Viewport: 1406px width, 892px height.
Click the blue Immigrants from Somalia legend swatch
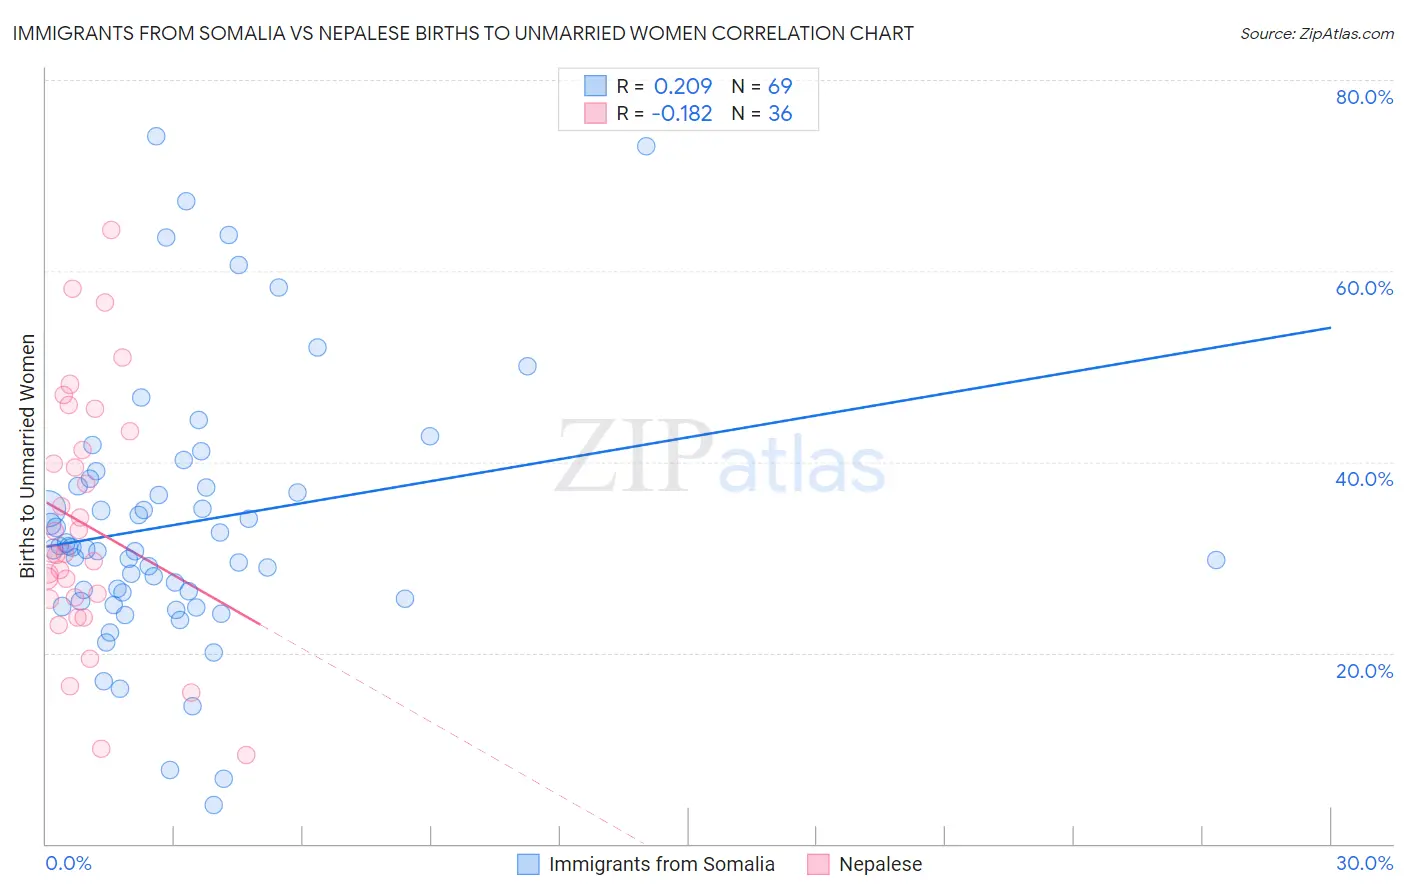(x=528, y=864)
